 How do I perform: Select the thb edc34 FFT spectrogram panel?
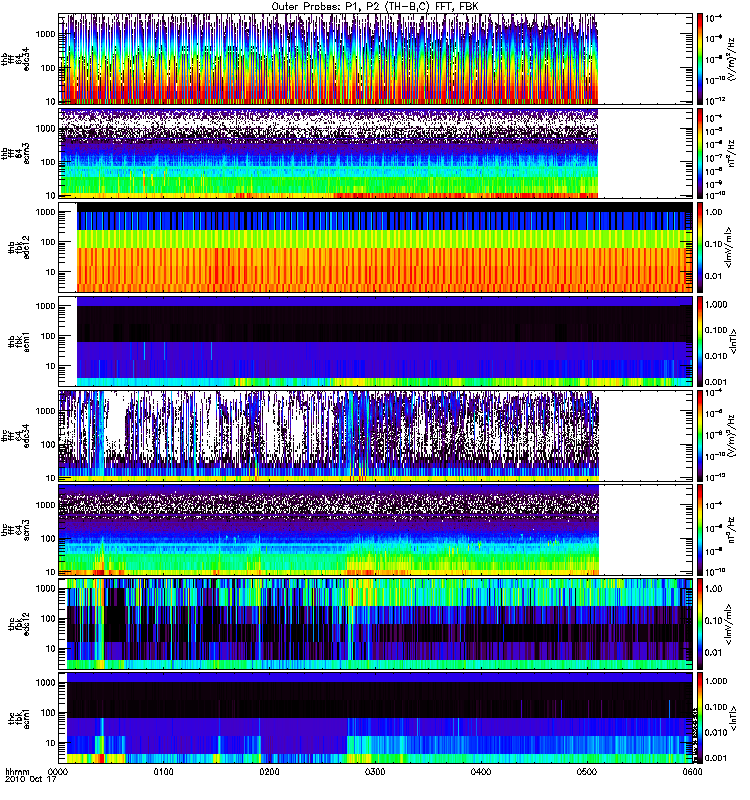375,59
